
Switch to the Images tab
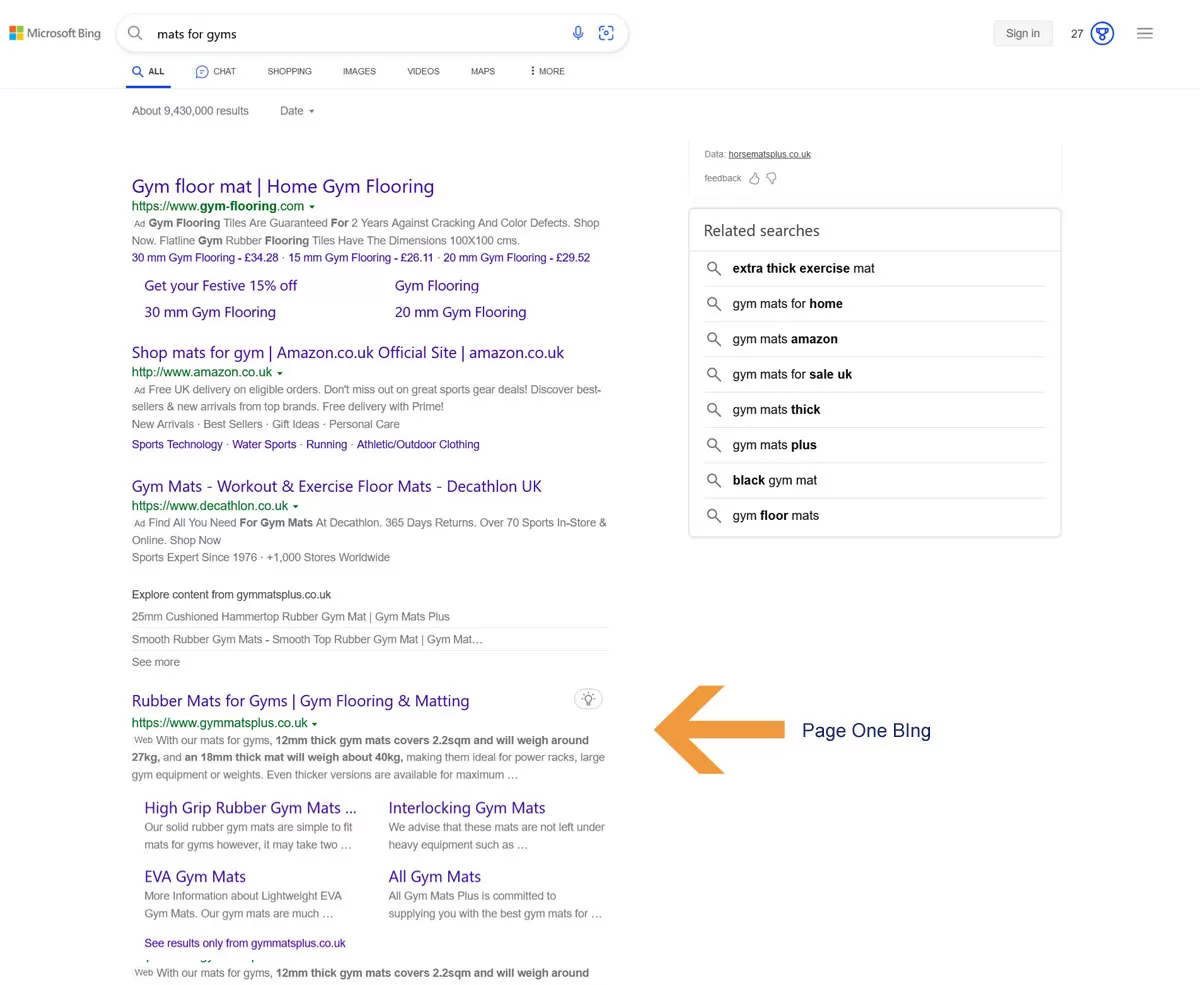(x=359, y=71)
